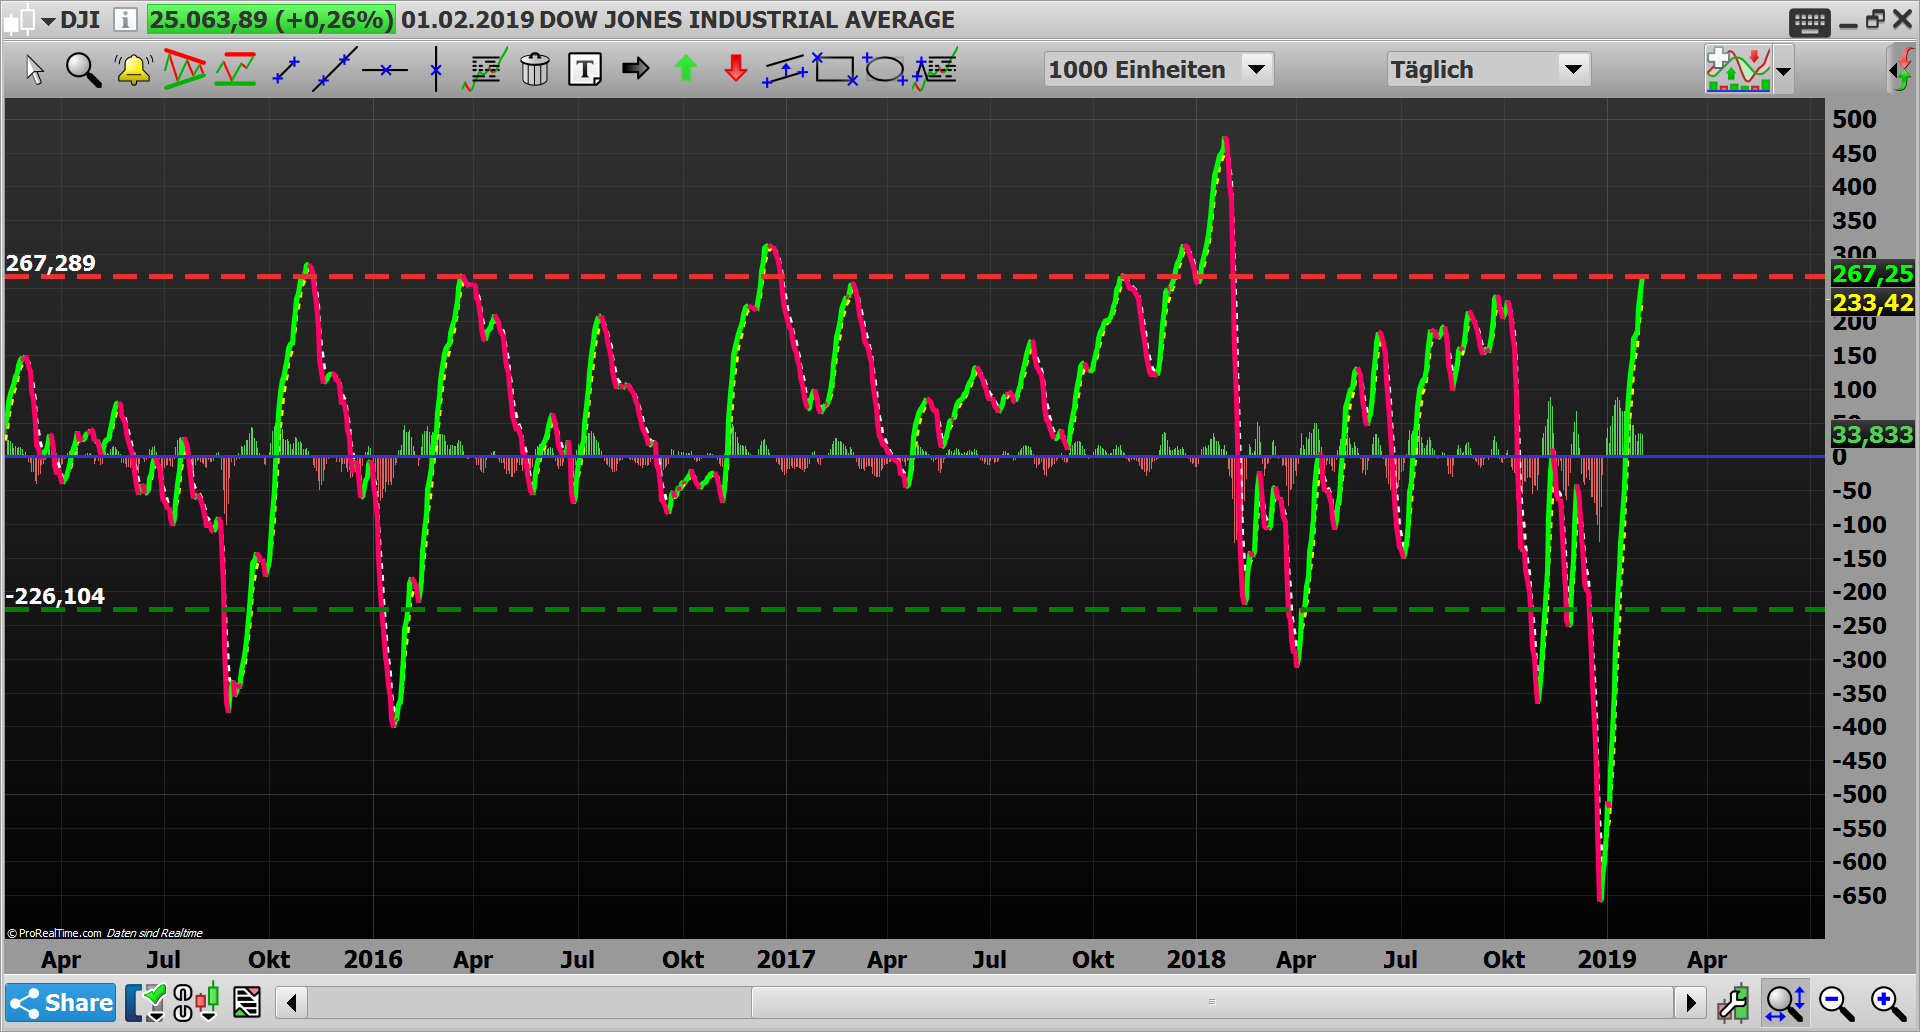Open the ProRealTime.com copyright link
Image resolution: width=1920 pixels, height=1032 pixels.
[55, 932]
